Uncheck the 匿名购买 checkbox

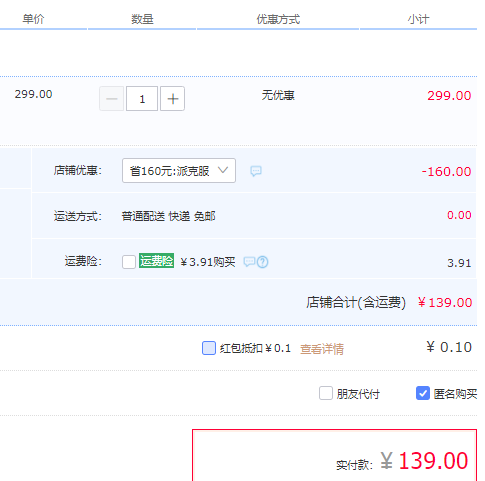423,393
